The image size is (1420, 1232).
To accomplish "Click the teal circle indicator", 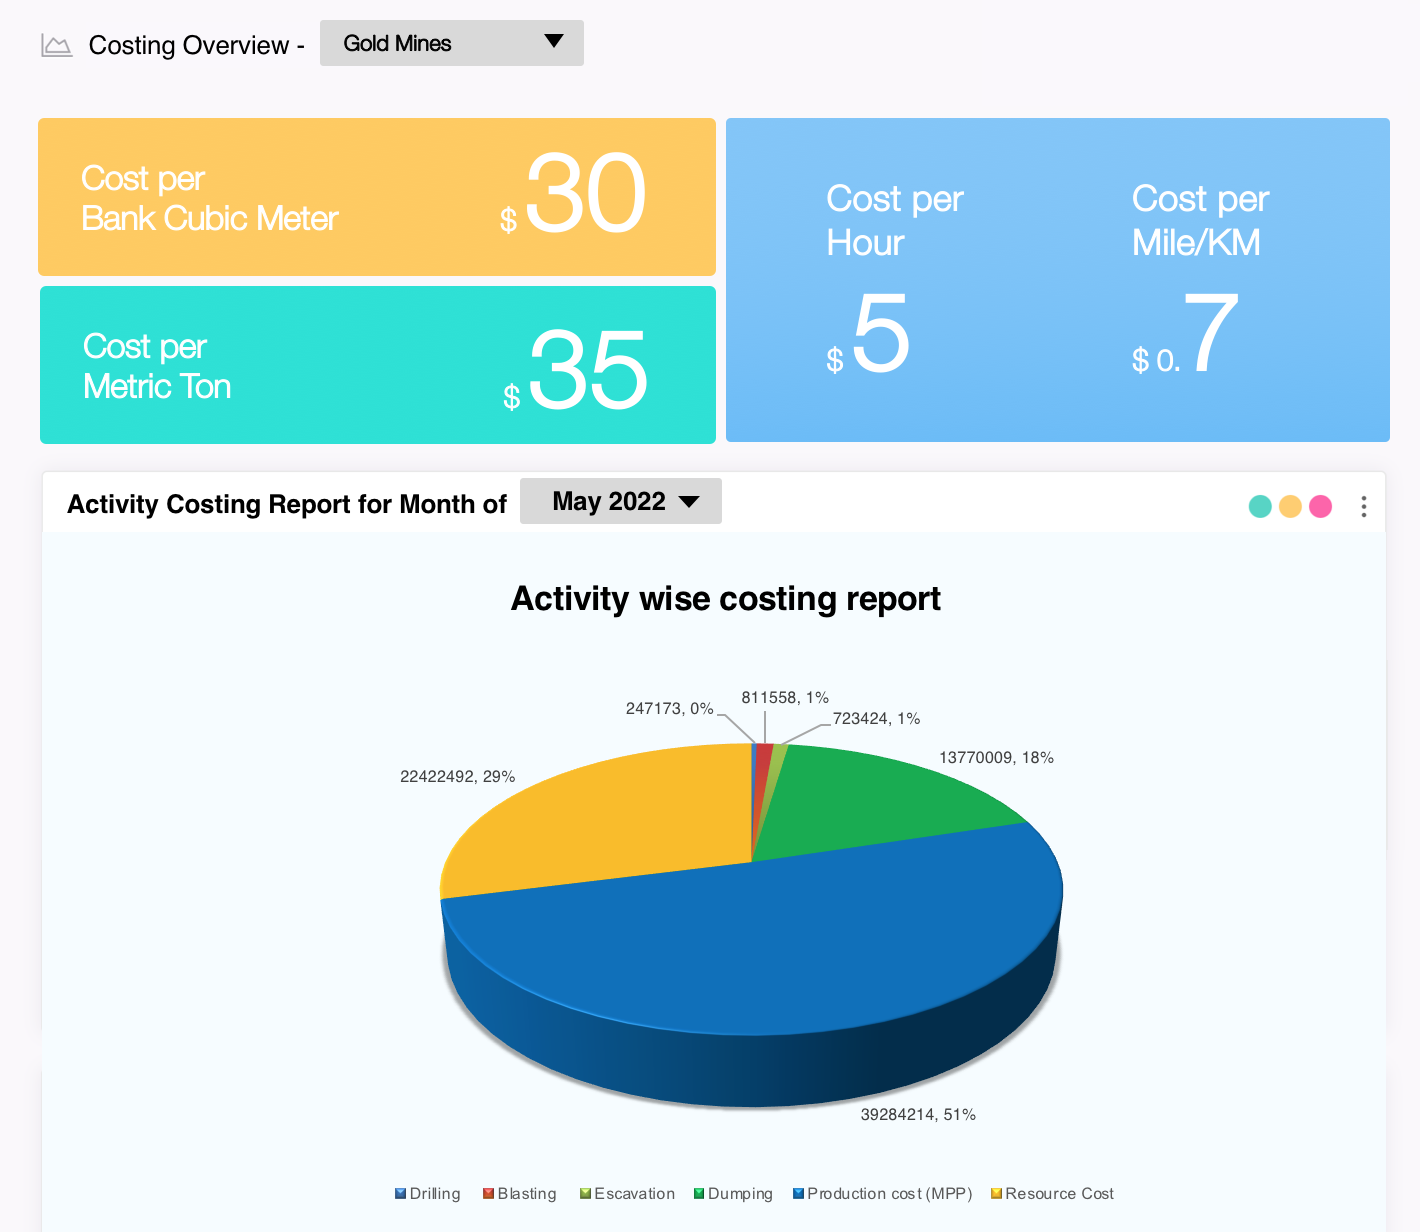I will pyautogui.click(x=1260, y=507).
